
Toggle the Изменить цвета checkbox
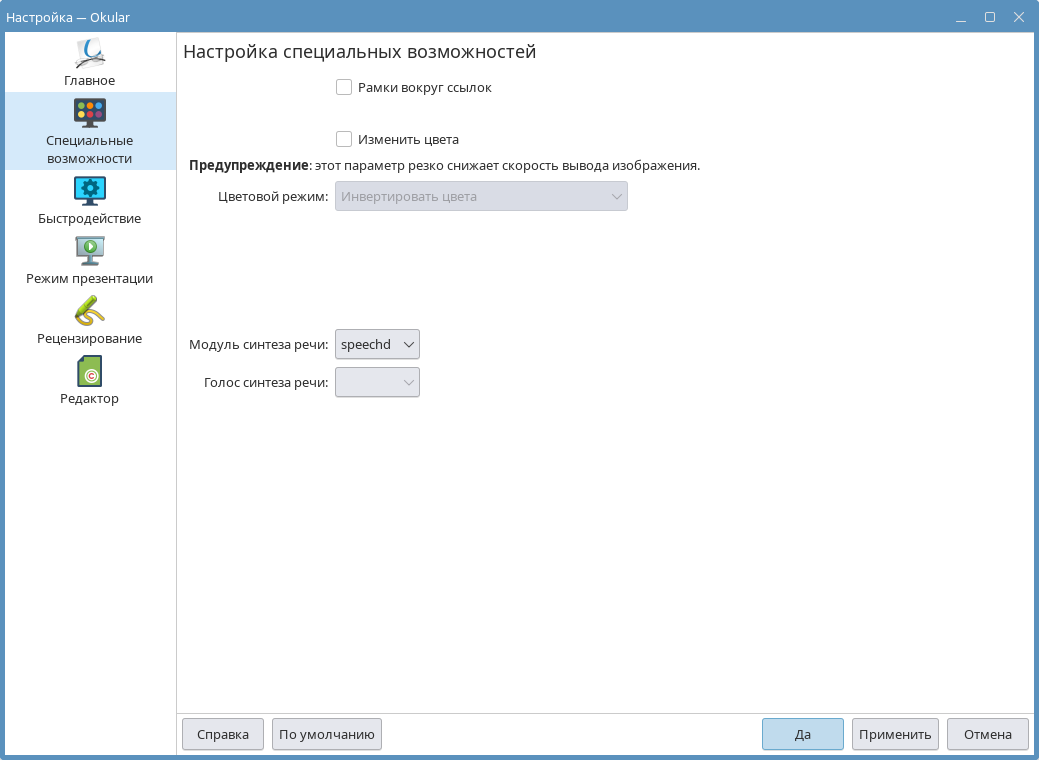[344, 139]
